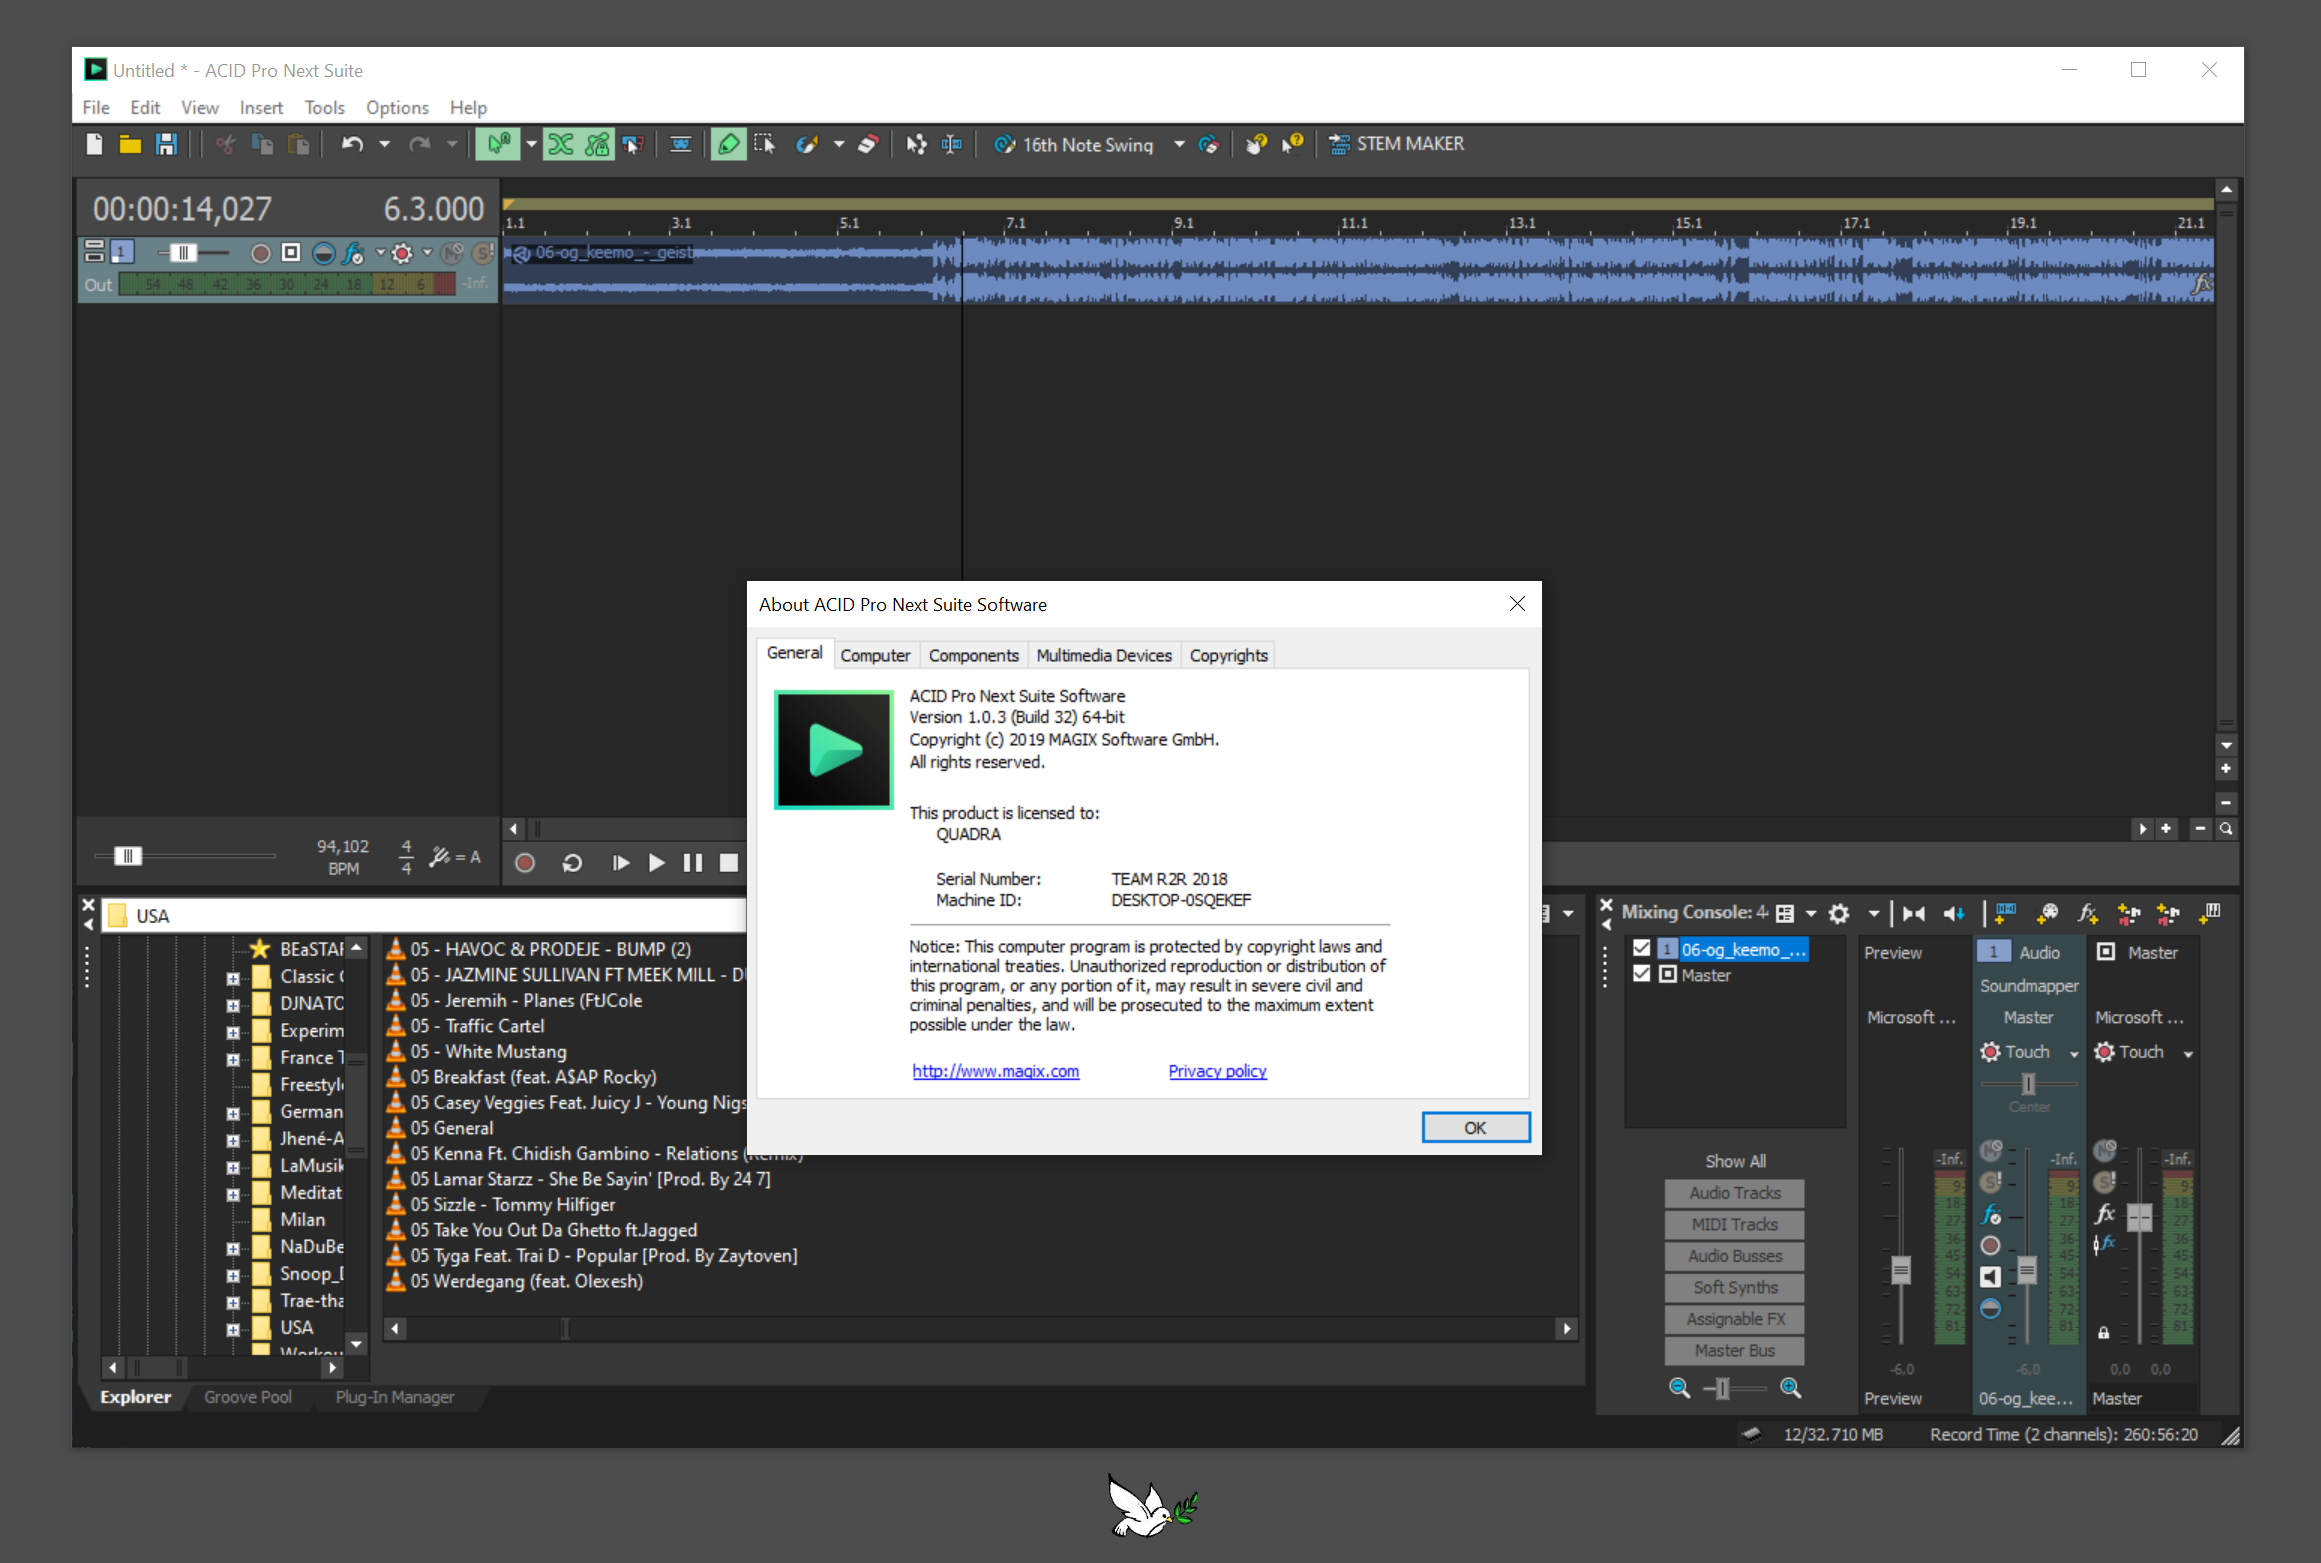The height and width of the screenshot is (1563, 2321).
Task: Open Mixing Console layout view dropdown arrow
Action: coord(1811,913)
